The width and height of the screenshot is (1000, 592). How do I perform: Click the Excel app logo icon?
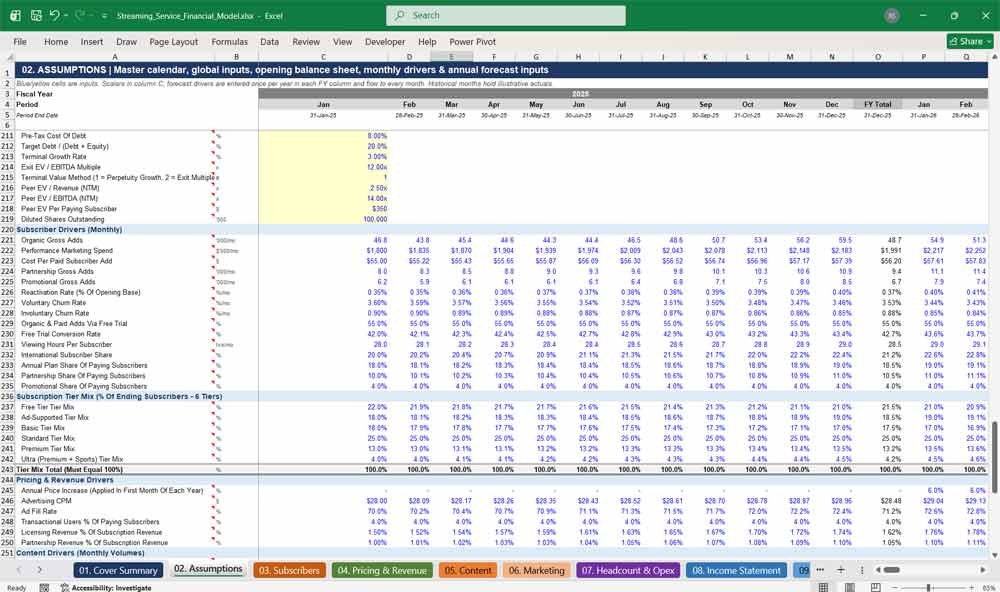click(15, 15)
